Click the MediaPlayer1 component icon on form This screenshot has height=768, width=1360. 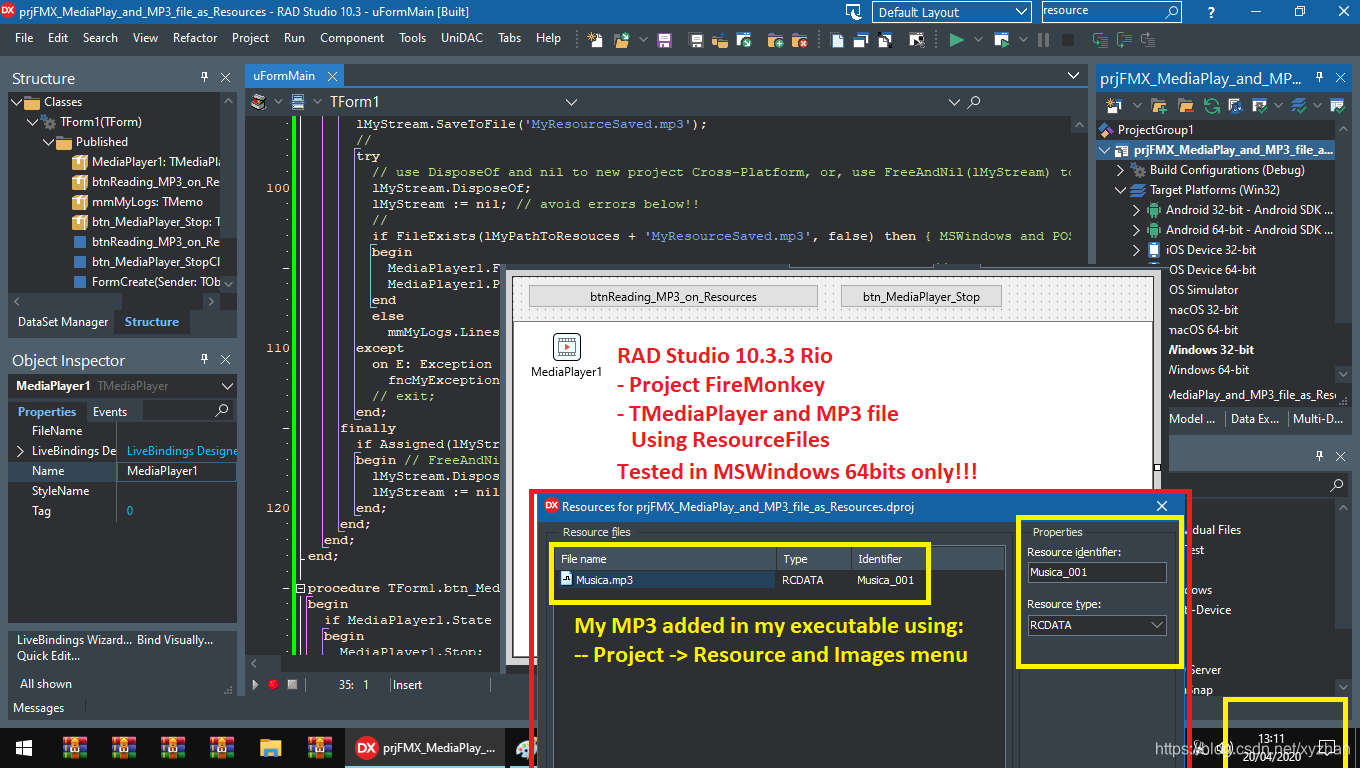click(x=567, y=347)
